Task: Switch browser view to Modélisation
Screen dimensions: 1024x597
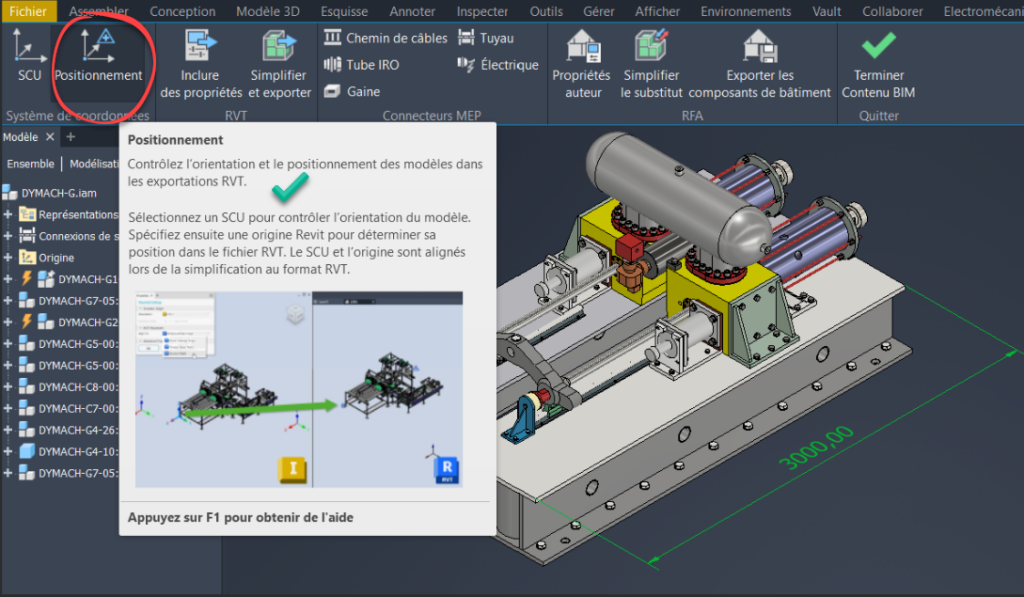Action: coord(94,164)
